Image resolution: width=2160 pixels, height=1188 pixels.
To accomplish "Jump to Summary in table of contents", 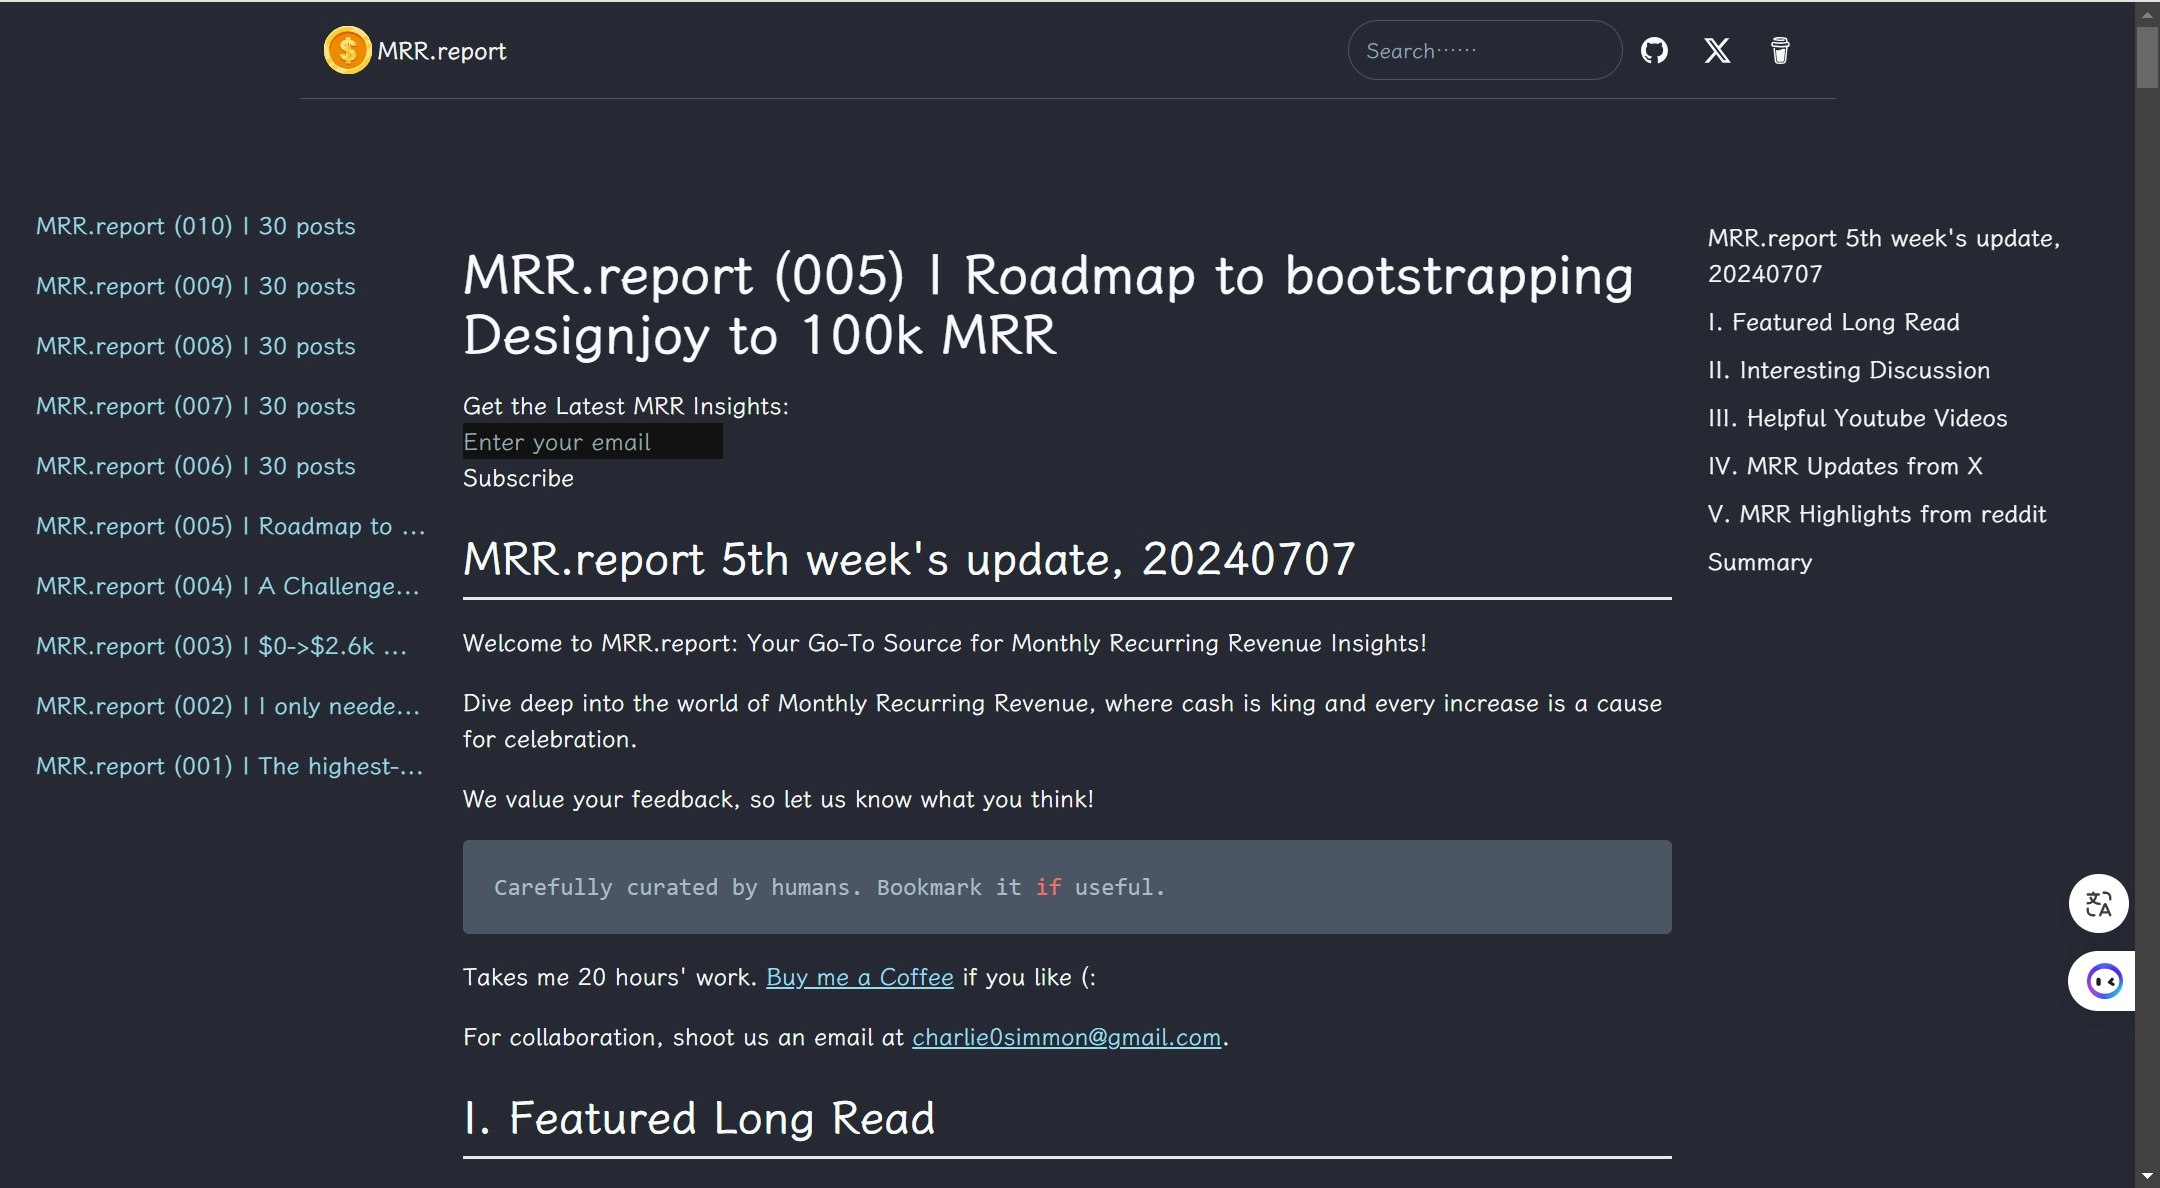I will 1760,562.
